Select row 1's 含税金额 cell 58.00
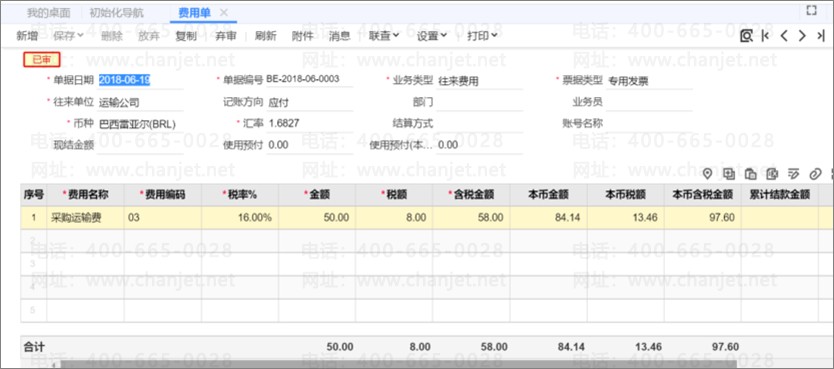The width and height of the screenshot is (834, 369). pyautogui.click(x=471, y=218)
